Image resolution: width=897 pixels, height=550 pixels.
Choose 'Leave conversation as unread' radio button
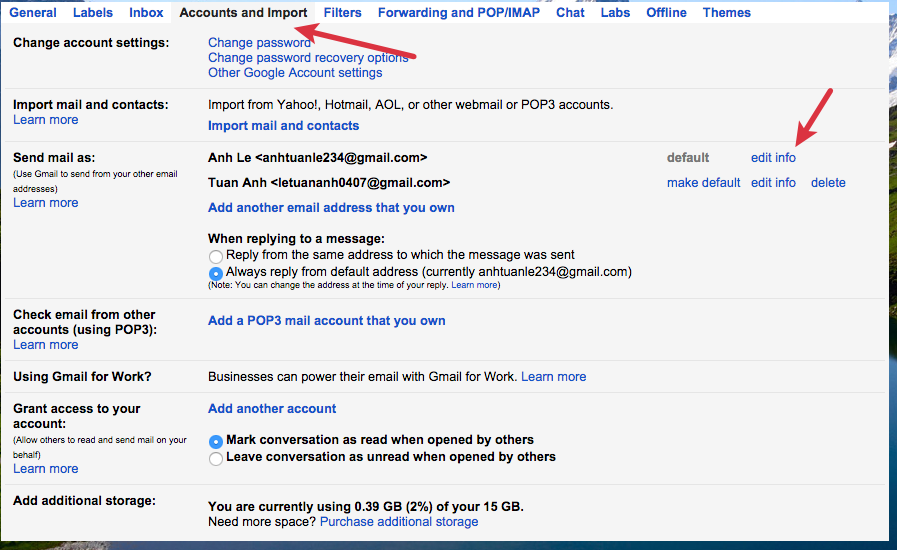[216, 458]
